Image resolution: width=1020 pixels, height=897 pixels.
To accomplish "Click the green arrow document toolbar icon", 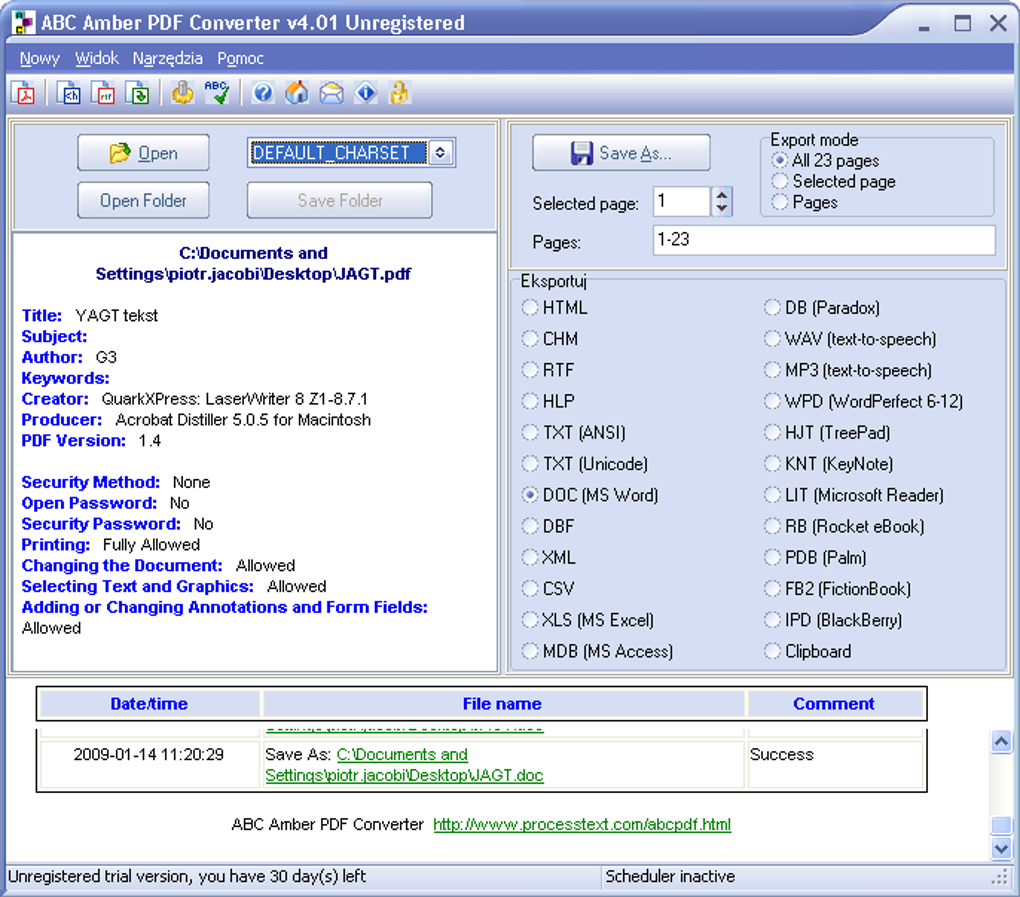I will click(x=137, y=94).
